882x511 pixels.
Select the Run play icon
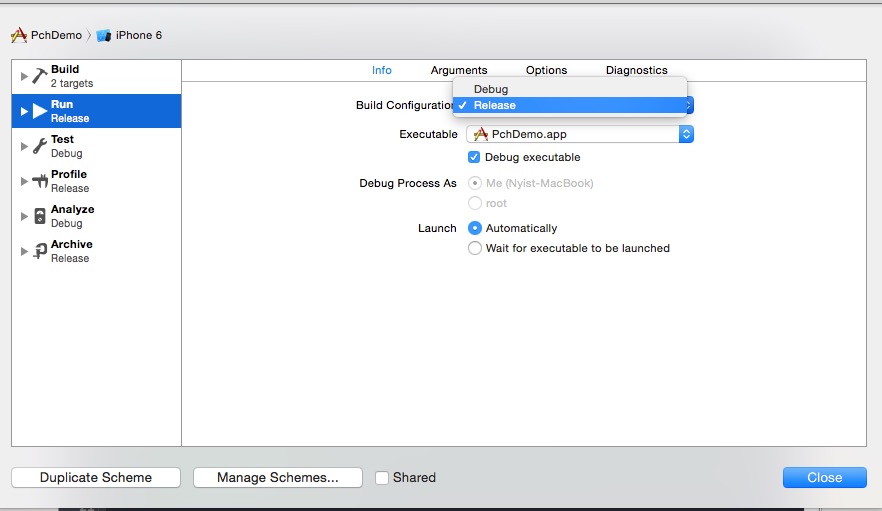coord(40,111)
